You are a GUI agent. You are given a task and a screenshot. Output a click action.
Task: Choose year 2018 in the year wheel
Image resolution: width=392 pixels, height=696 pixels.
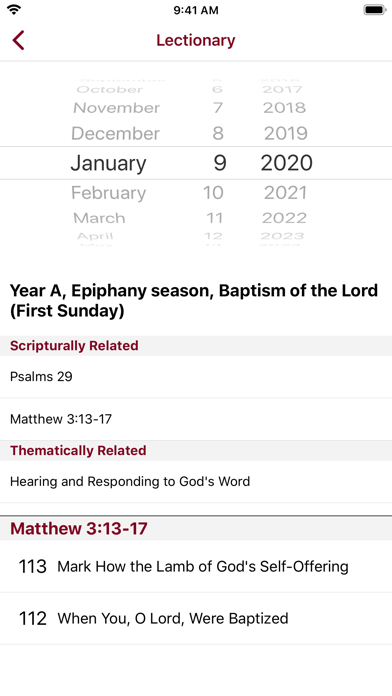tap(285, 108)
